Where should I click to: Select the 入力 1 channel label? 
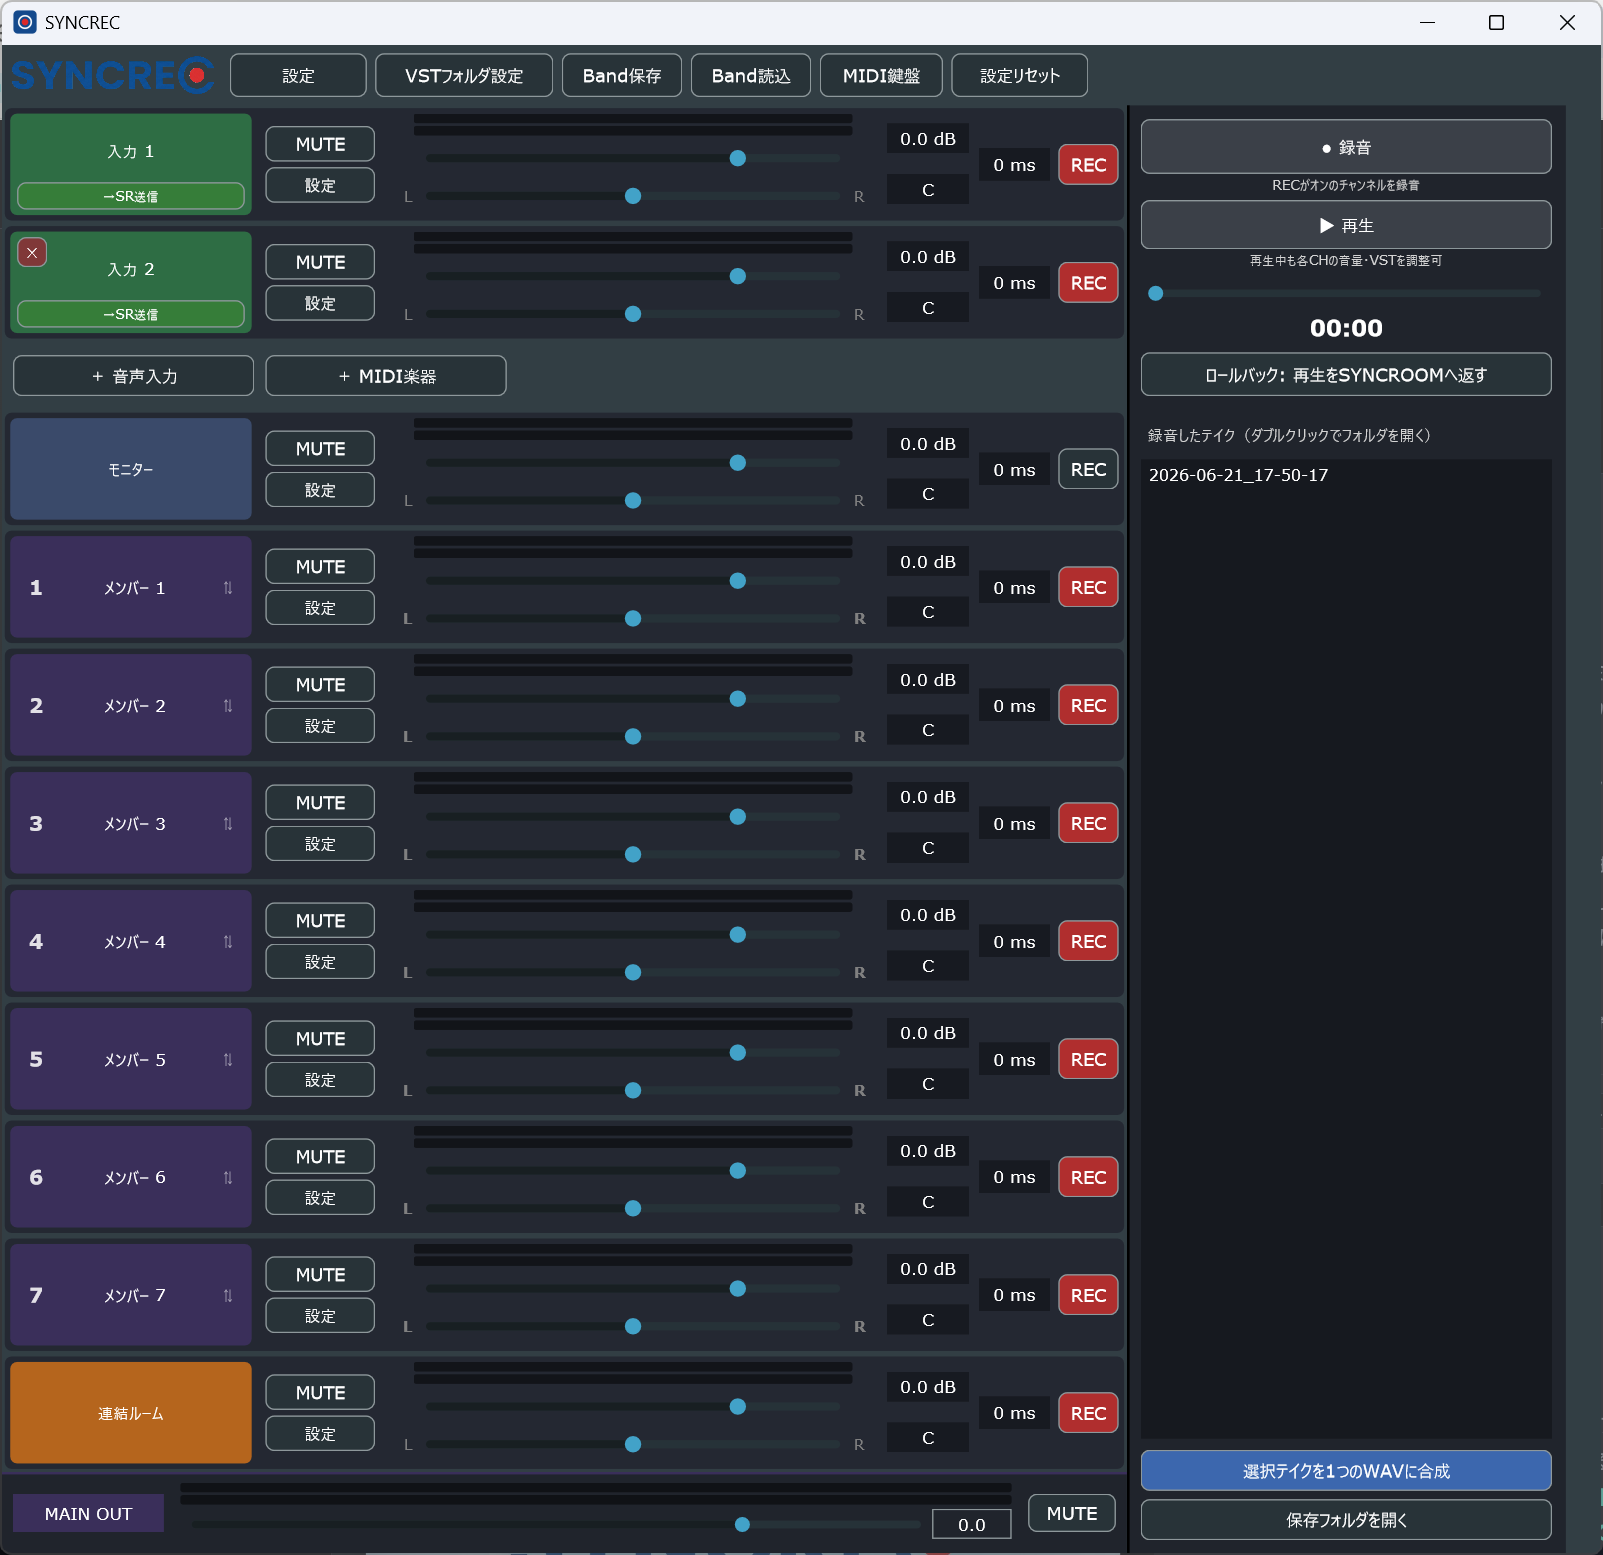pyautogui.click(x=131, y=151)
